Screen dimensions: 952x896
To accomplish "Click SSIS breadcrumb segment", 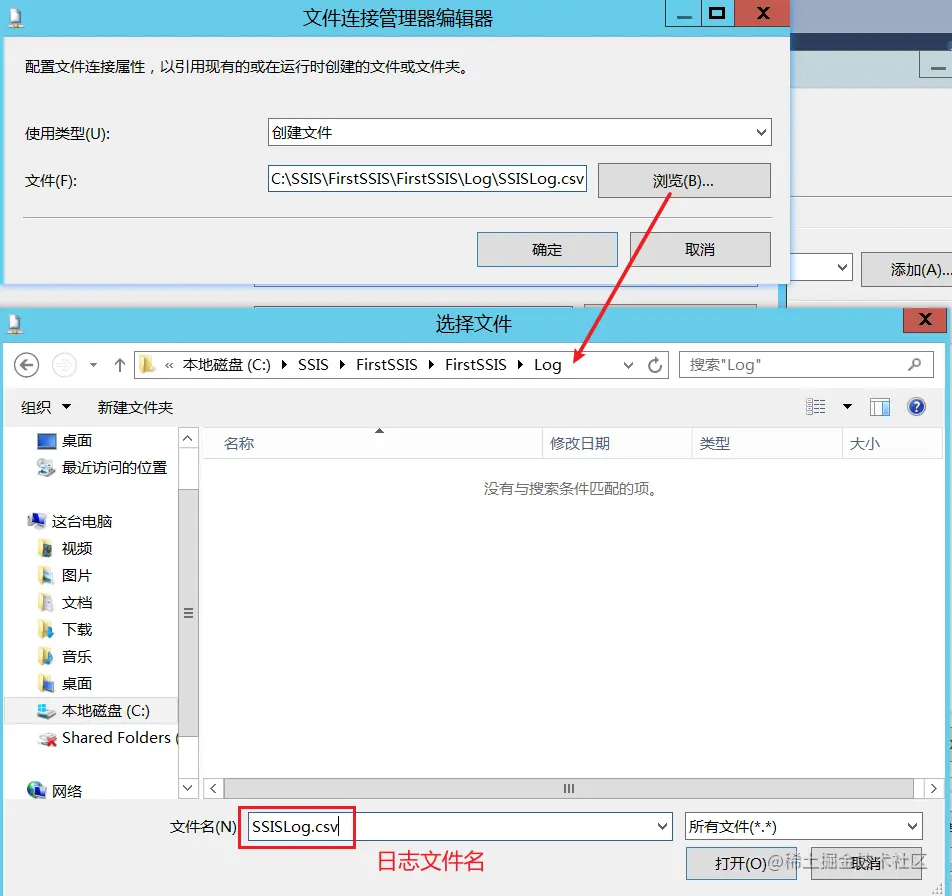I will pyautogui.click(x=313, y=365).
